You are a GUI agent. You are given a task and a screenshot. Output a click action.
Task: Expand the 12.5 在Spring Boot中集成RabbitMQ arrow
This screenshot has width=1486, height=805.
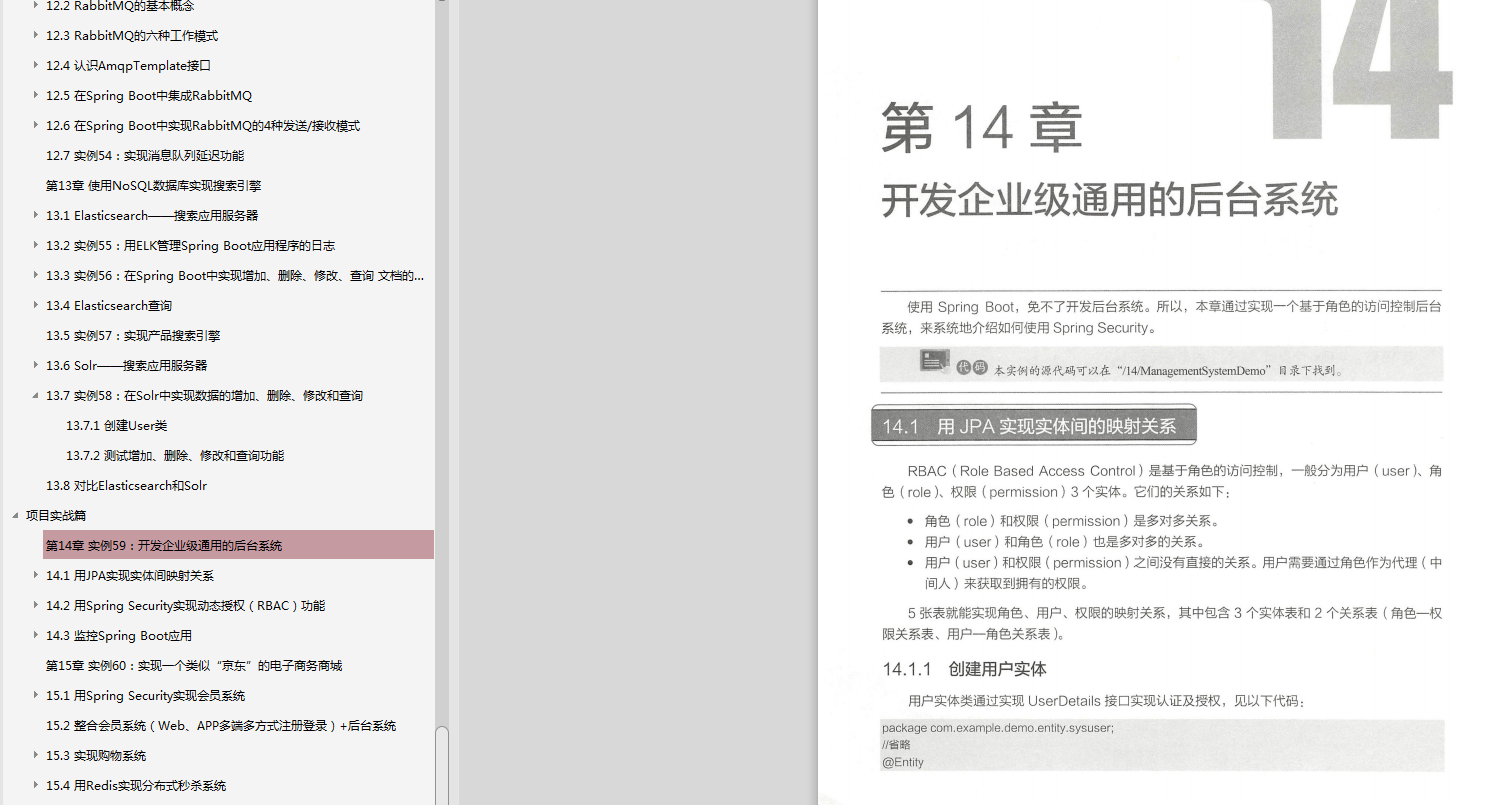(x=36, y=96)
